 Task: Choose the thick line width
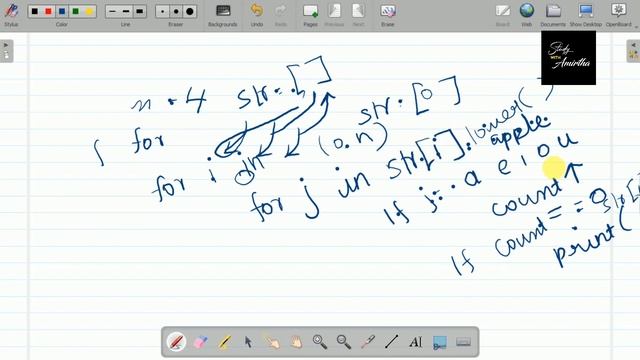coord(140,11)
